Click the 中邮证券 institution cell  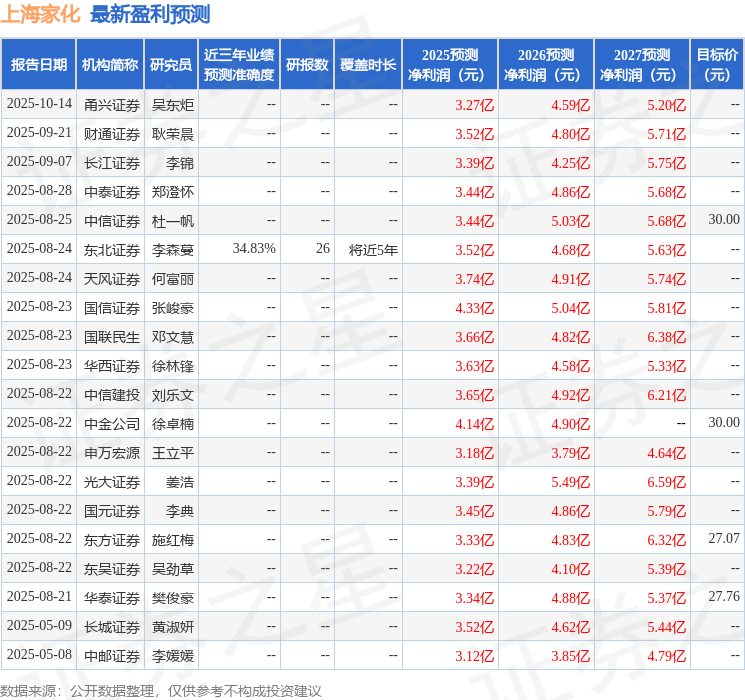tap(112, 656)
